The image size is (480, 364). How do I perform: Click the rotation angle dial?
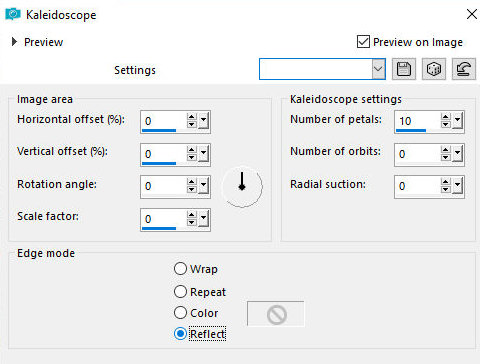click(242, 186)
